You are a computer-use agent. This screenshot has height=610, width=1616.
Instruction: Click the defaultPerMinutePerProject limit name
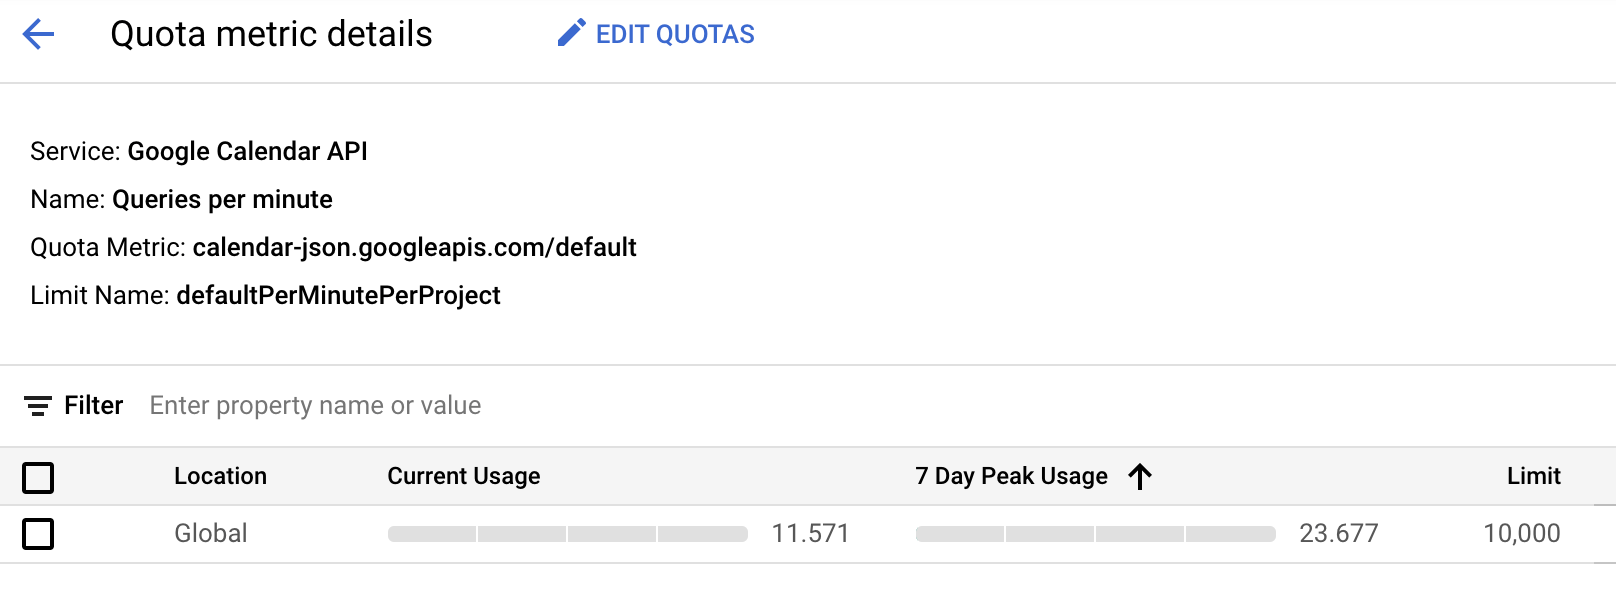point(338,296)
